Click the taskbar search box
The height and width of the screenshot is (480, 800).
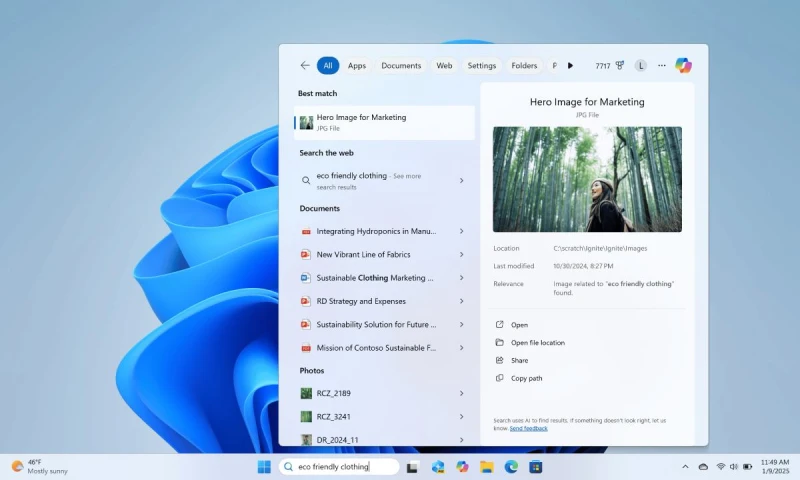tap(339, 467)
